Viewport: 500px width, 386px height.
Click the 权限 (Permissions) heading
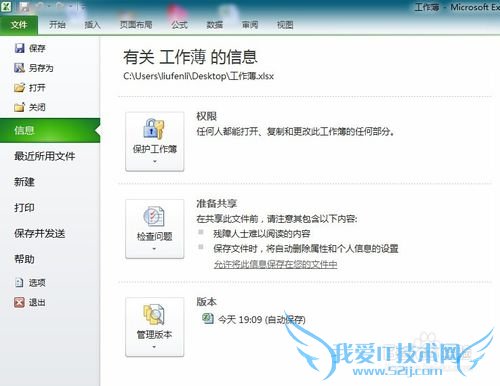click(207, 116)
